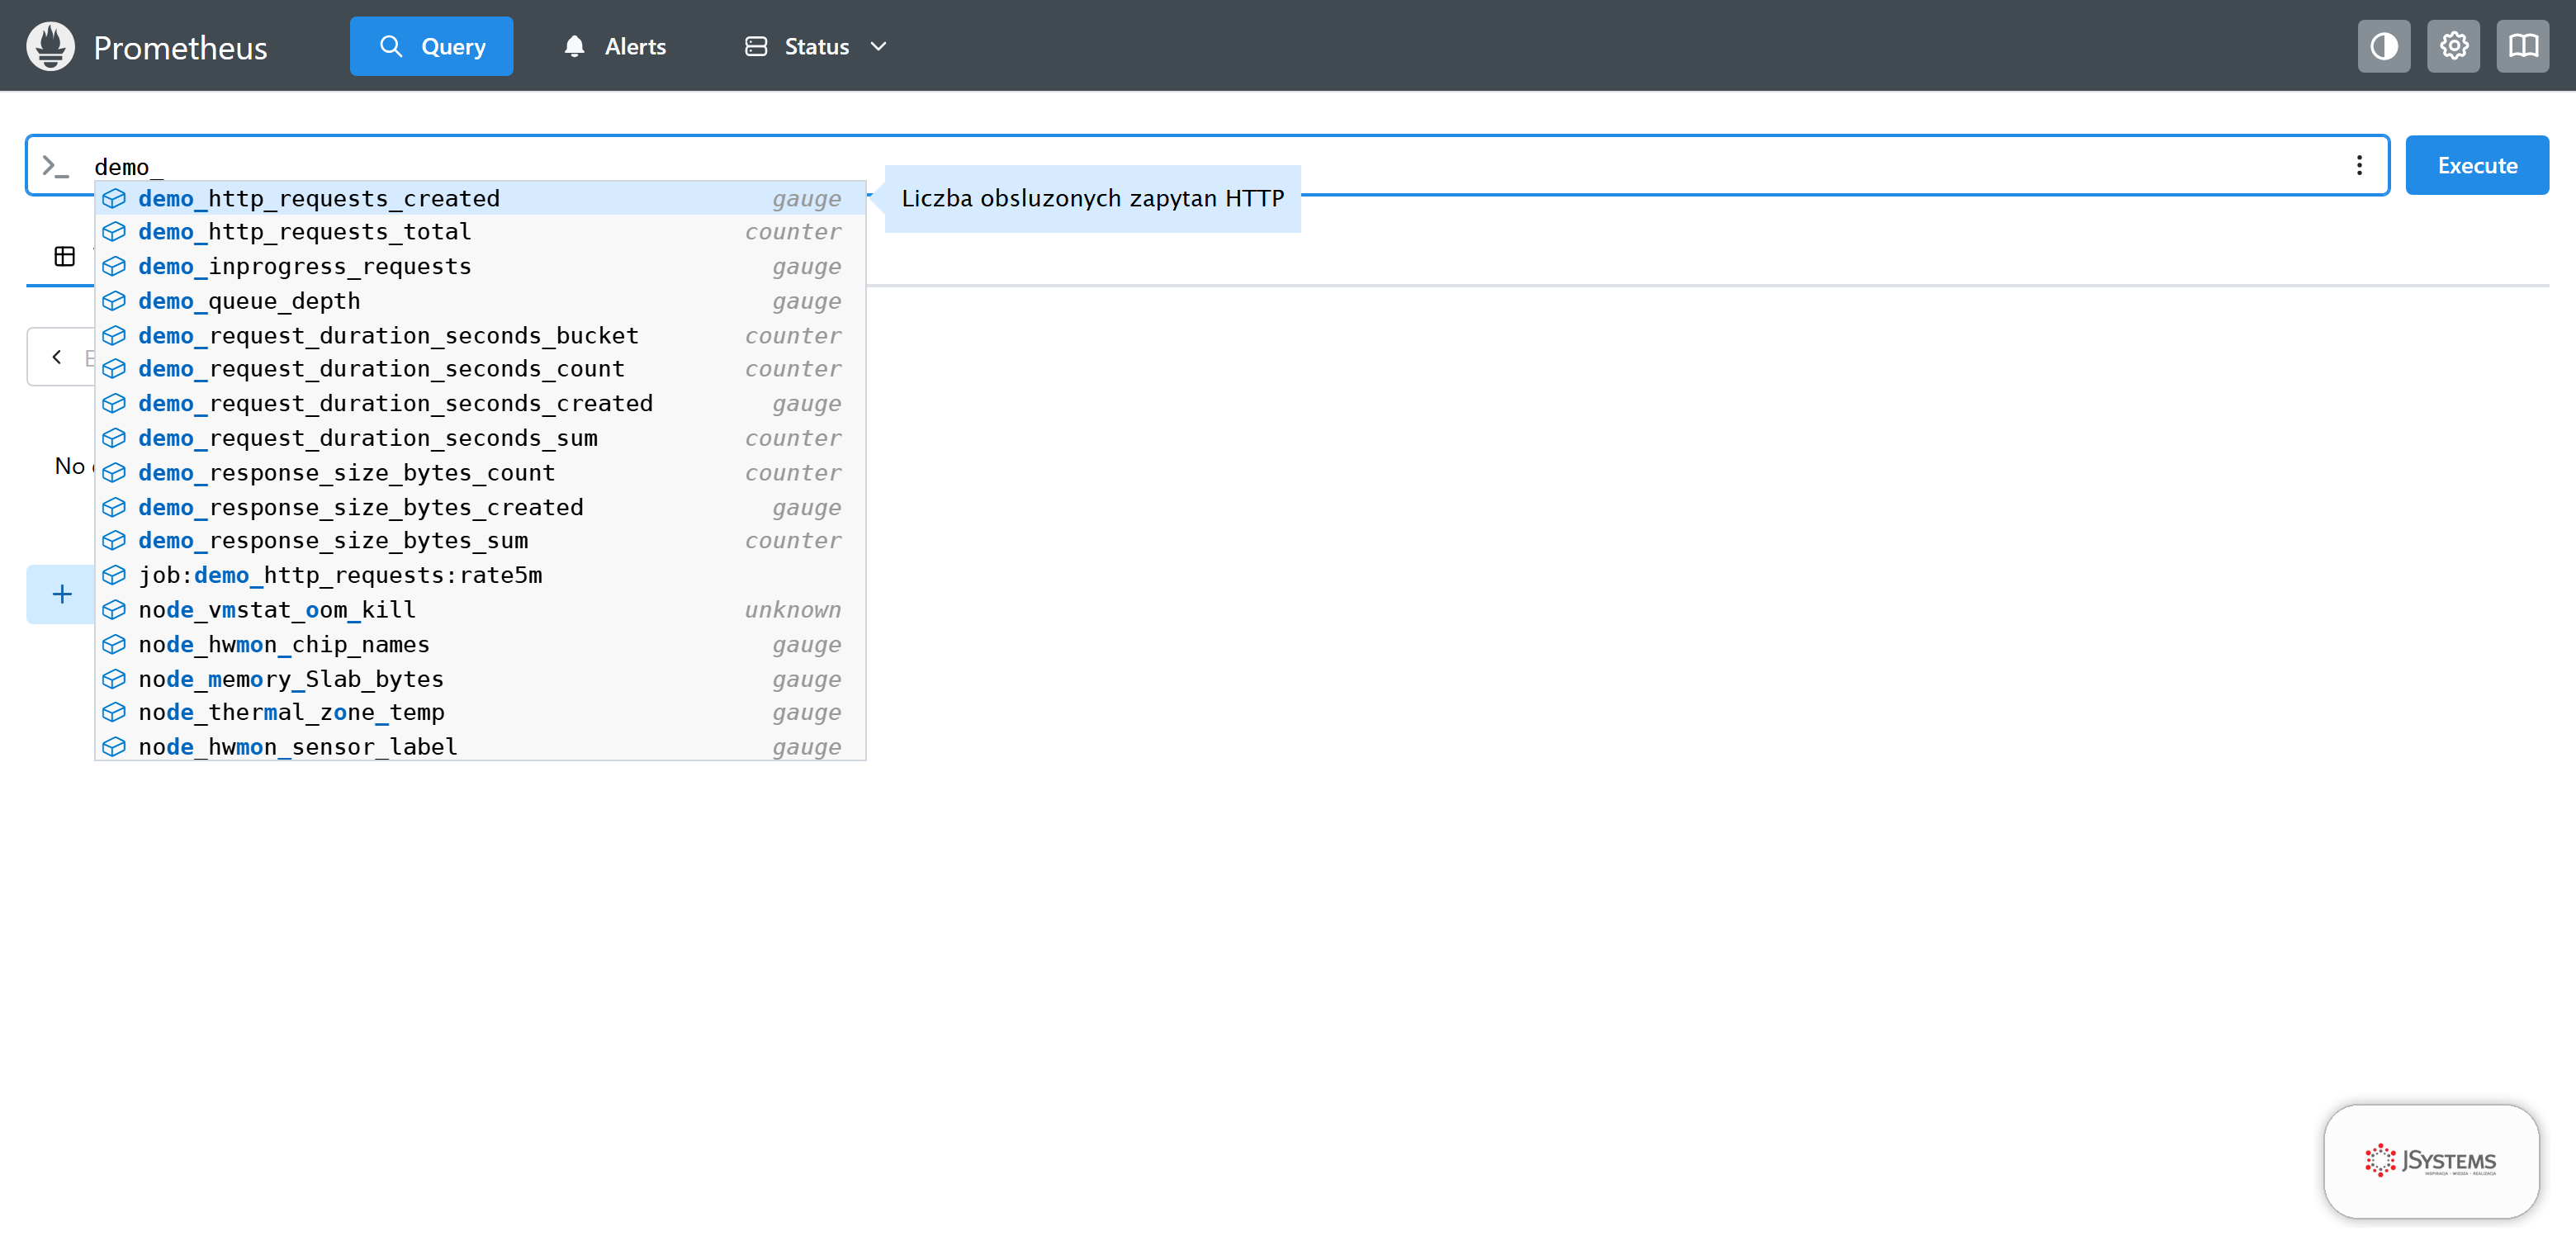
Task: Click cube icon beside demo_inprogress_requests
Action: tap(114, 266)
